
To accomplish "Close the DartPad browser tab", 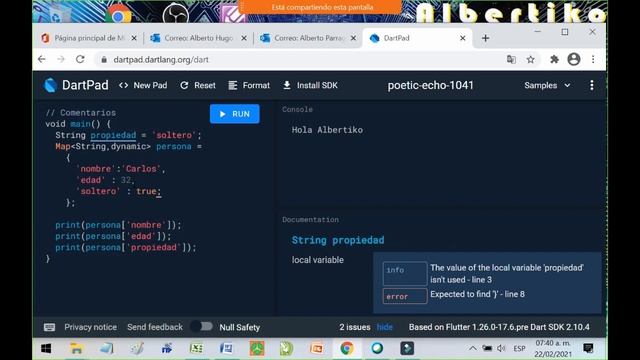I will click(x=462, y=38).
